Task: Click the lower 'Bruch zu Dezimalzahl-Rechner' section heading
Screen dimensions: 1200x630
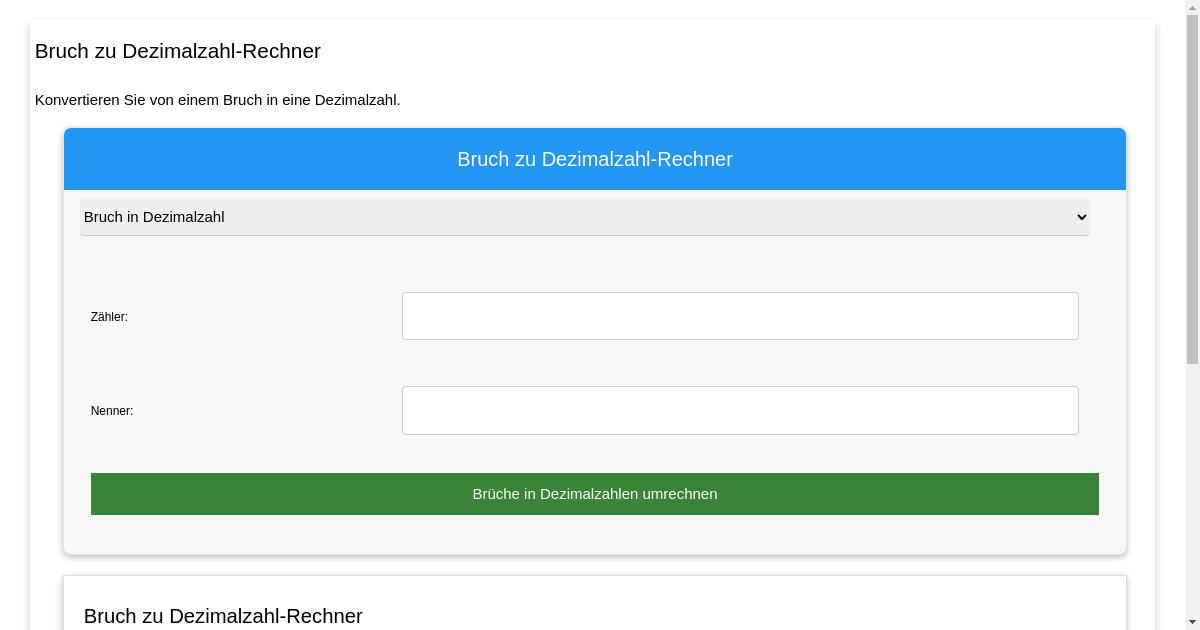Action: tap(223, 616)
